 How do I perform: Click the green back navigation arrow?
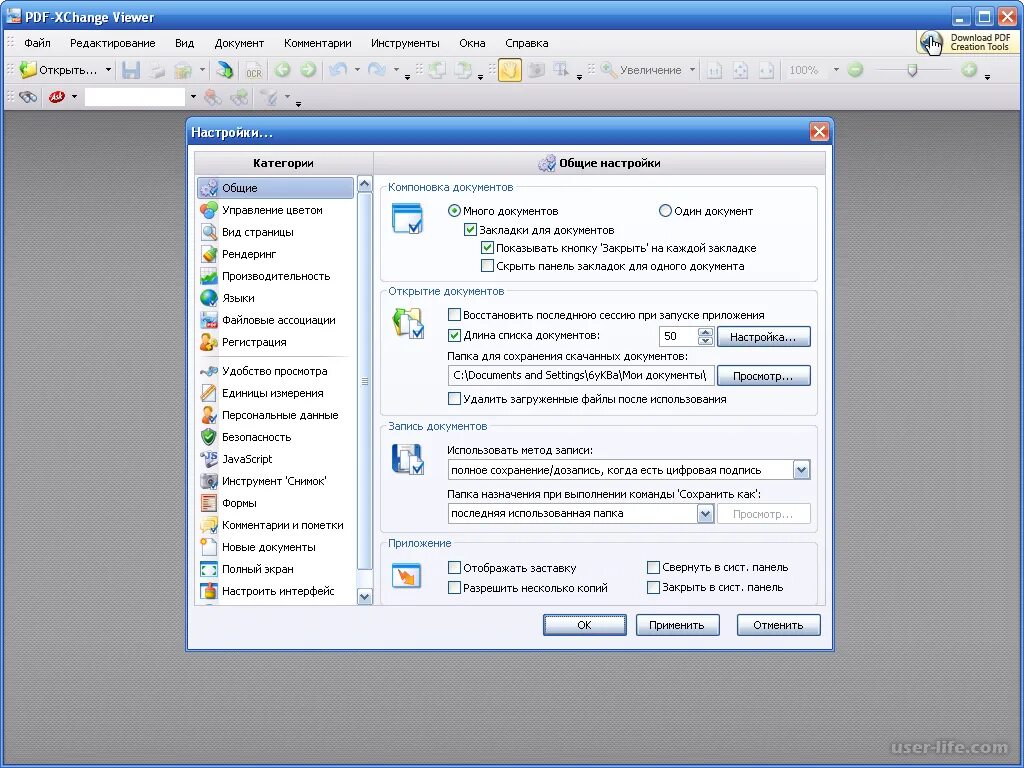pyautogui.click(x=282, y=70)
